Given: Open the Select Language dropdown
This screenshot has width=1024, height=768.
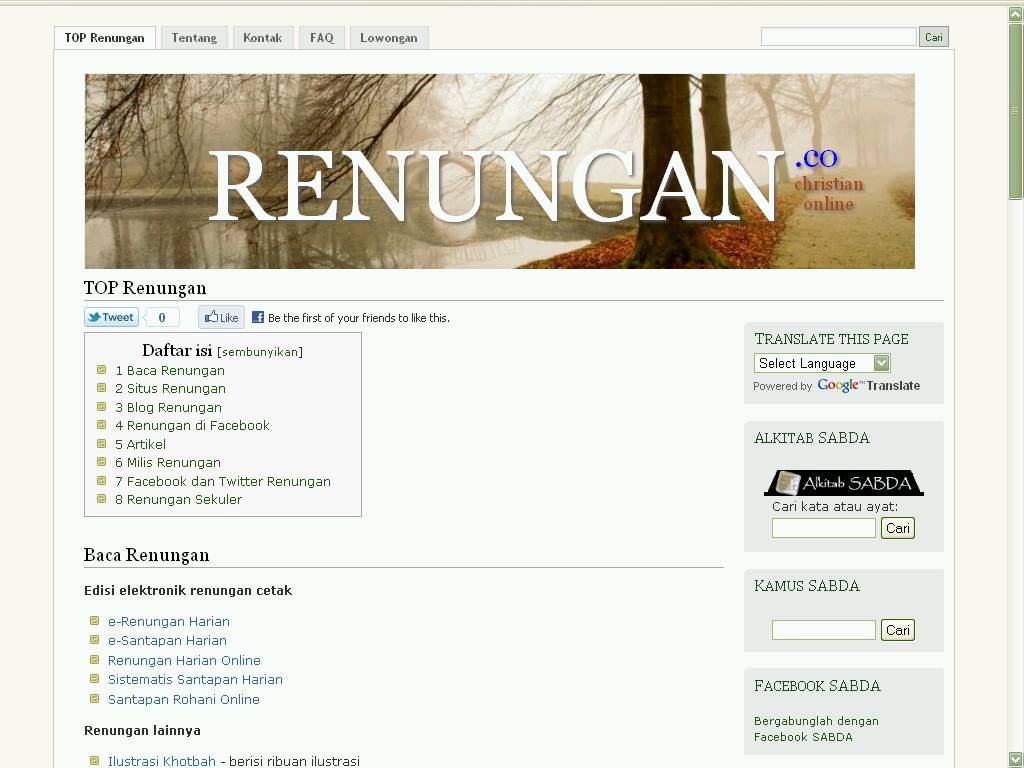Looking at the screenshot, I should [x=821, y=363].
